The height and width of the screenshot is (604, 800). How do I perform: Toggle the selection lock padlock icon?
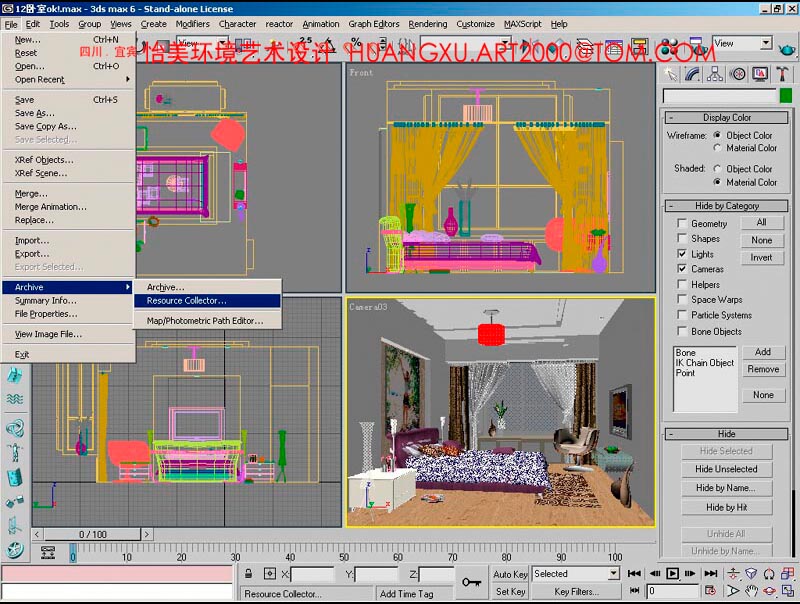coord(248,573)
